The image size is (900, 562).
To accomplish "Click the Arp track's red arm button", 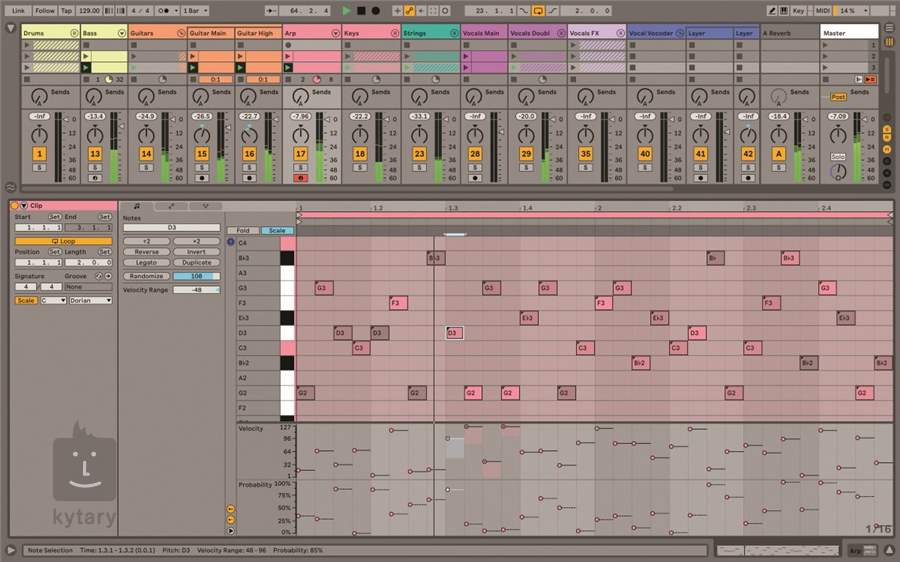I will click(300, 178).
